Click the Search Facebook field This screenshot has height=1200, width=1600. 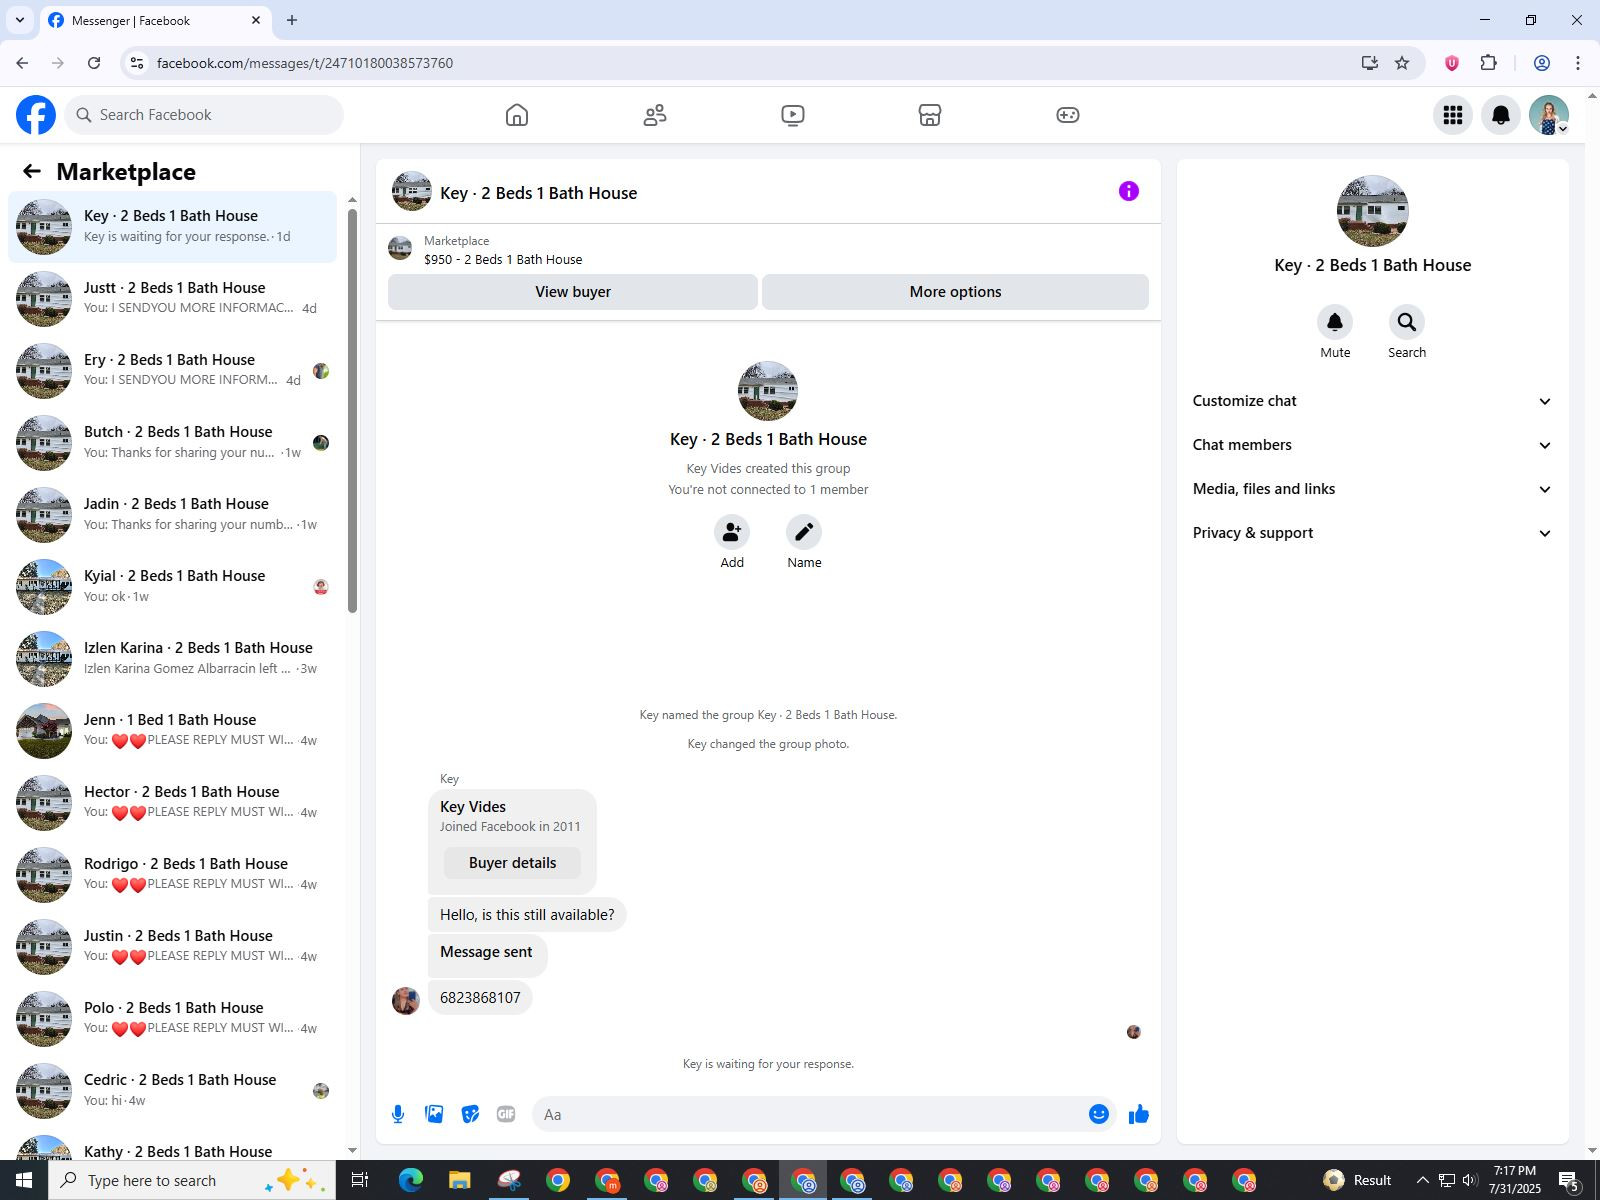pos(204,115)
